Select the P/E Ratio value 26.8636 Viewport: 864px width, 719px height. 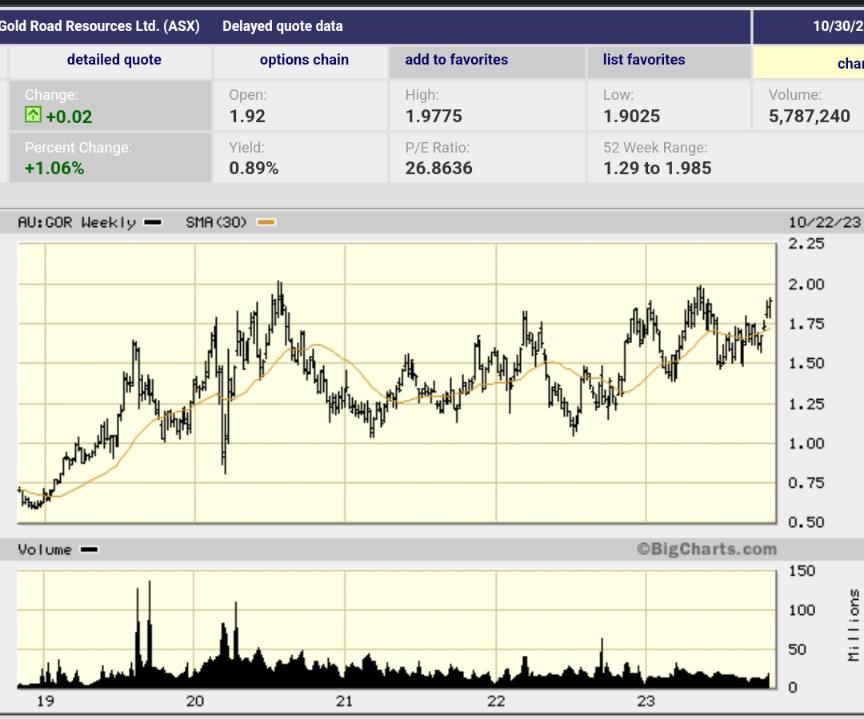point(439,168)
